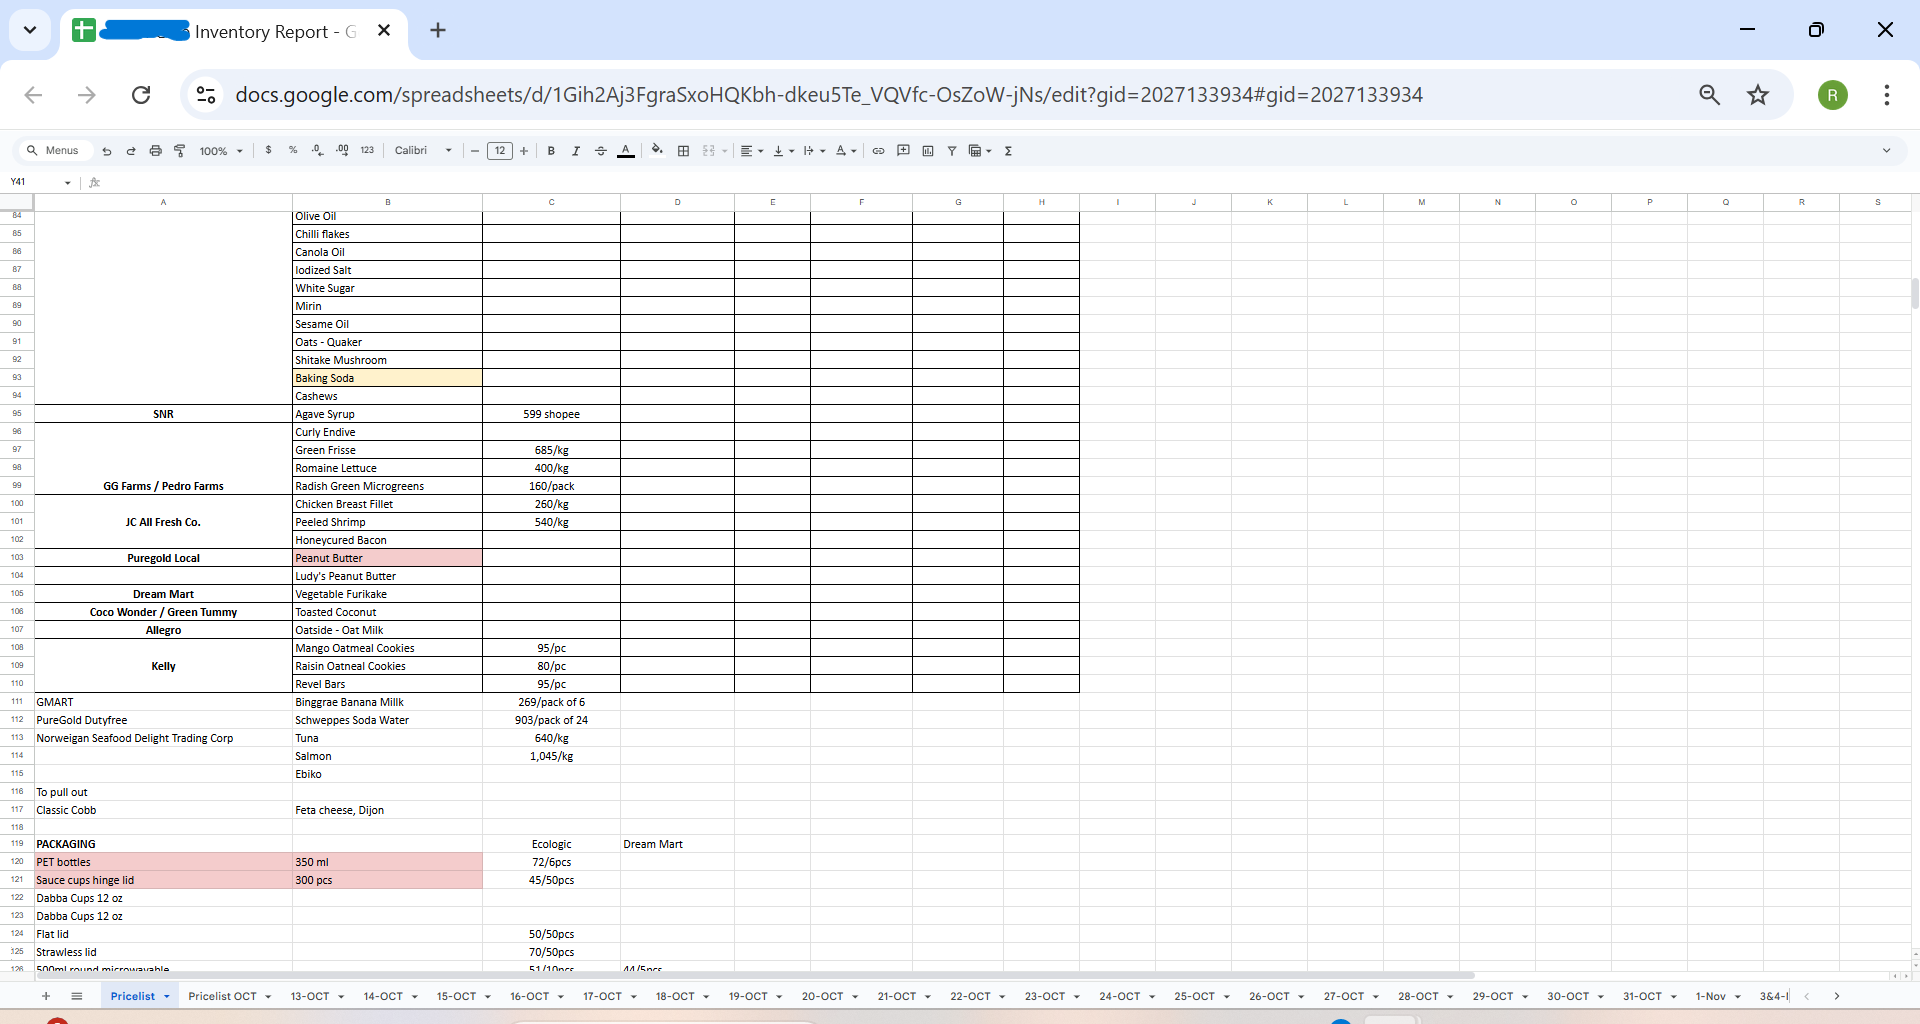Toggle bold formatting
Screen dimensions: 1920x1024
click(x=551, y=150)
